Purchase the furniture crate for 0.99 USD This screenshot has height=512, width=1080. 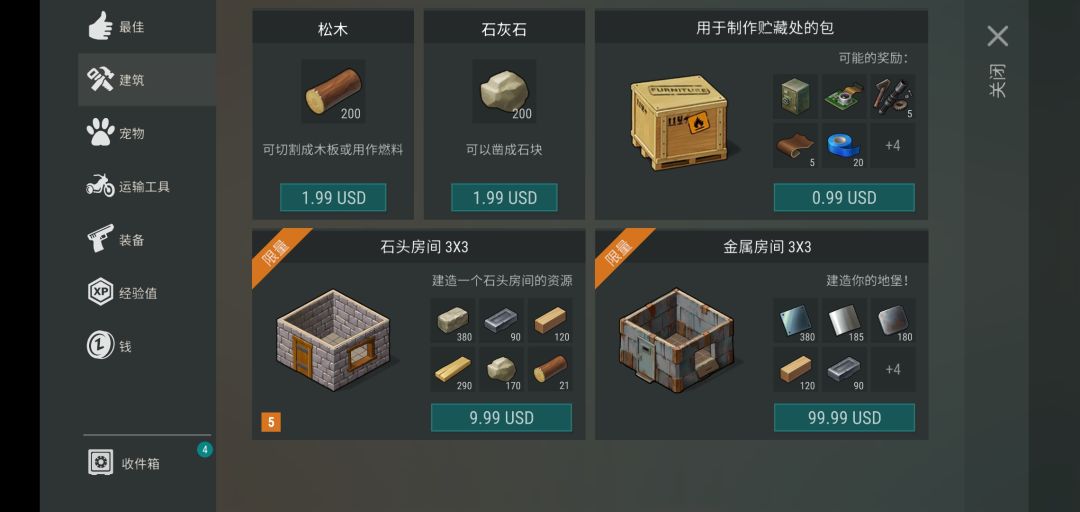pyautogui.click(x=844, y=198)
